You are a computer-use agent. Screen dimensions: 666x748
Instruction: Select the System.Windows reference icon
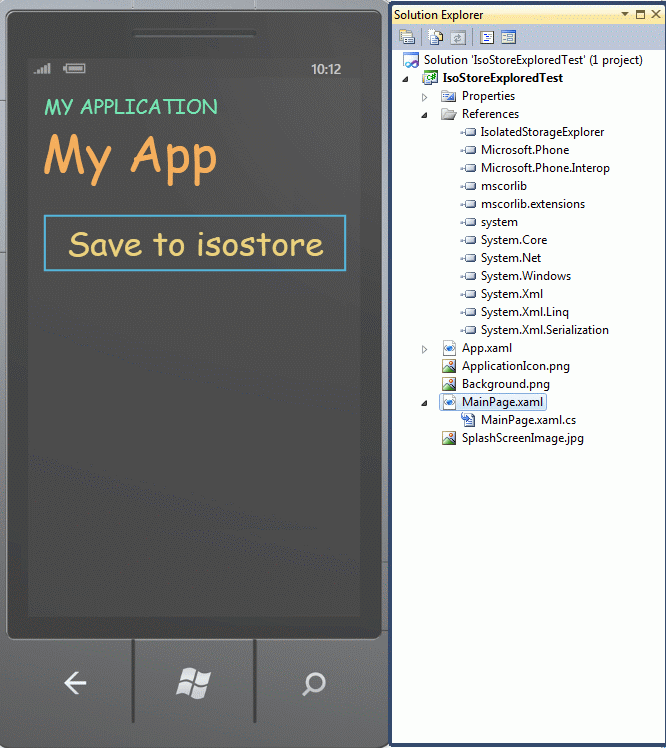[x=468, y=276]
